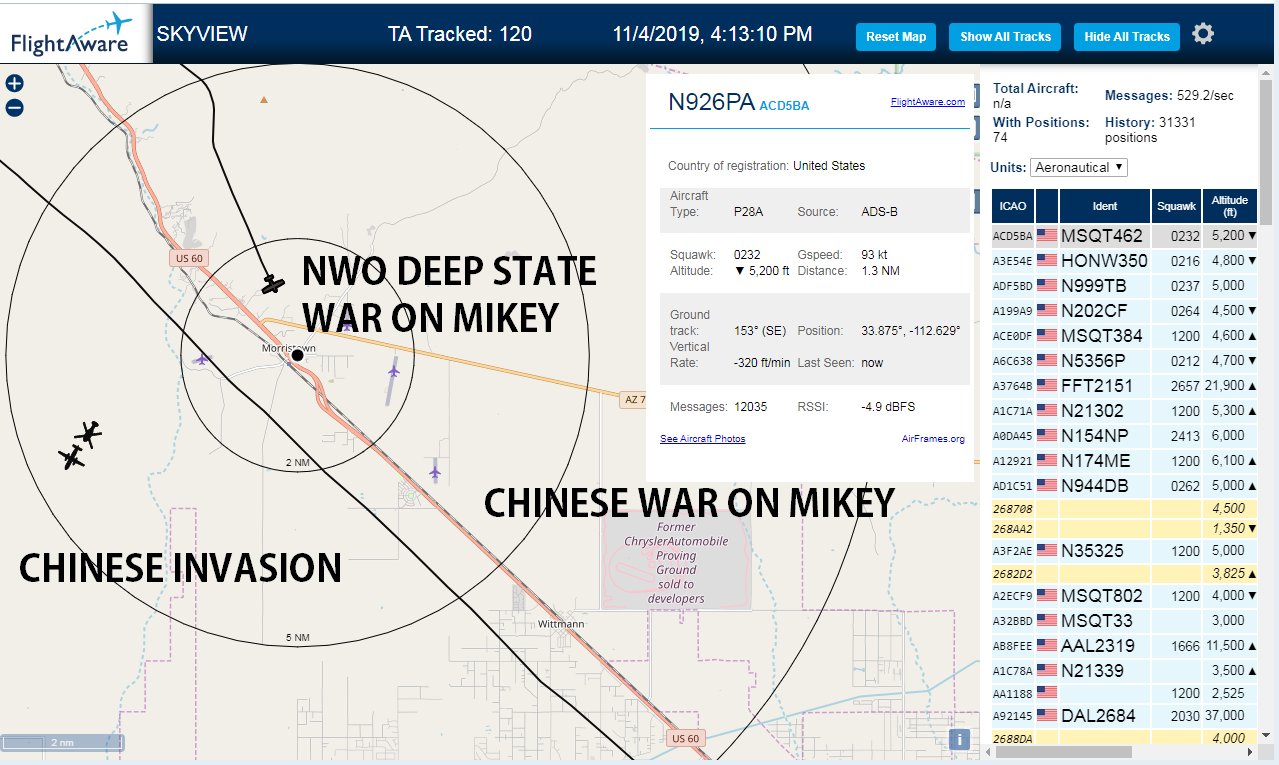1279x765 pixels.
Task: Click US flag in AA1188 row
Action: click(x=1047, y=692)
